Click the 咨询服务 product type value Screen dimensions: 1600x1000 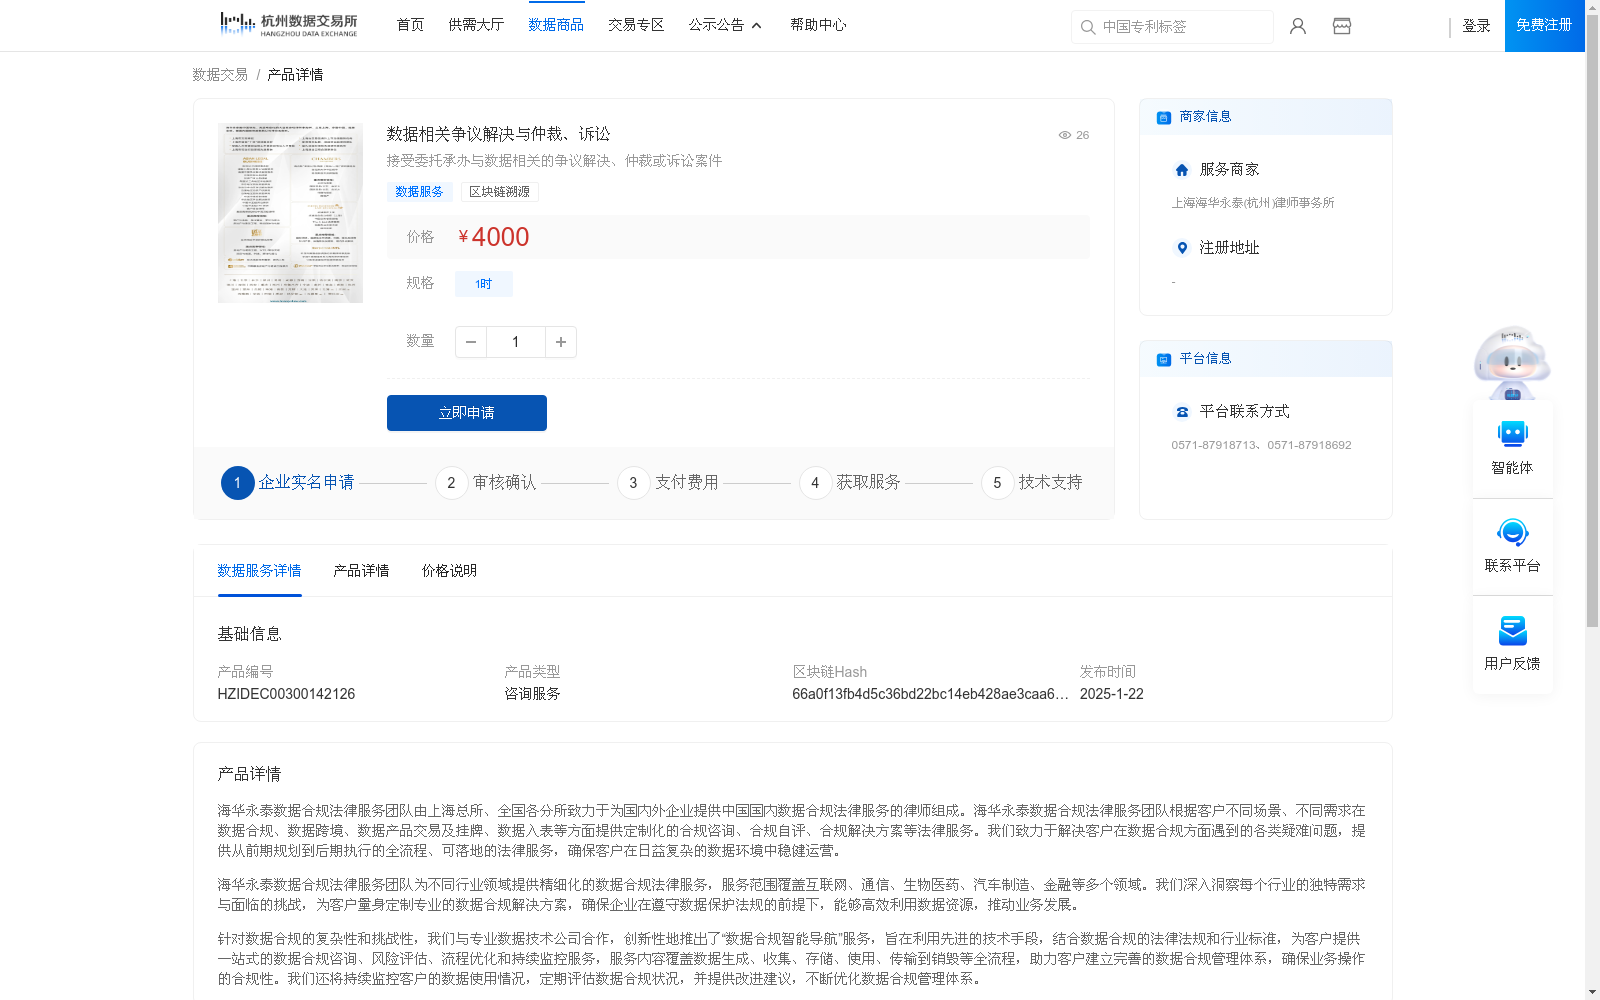(x=532, y=694)
